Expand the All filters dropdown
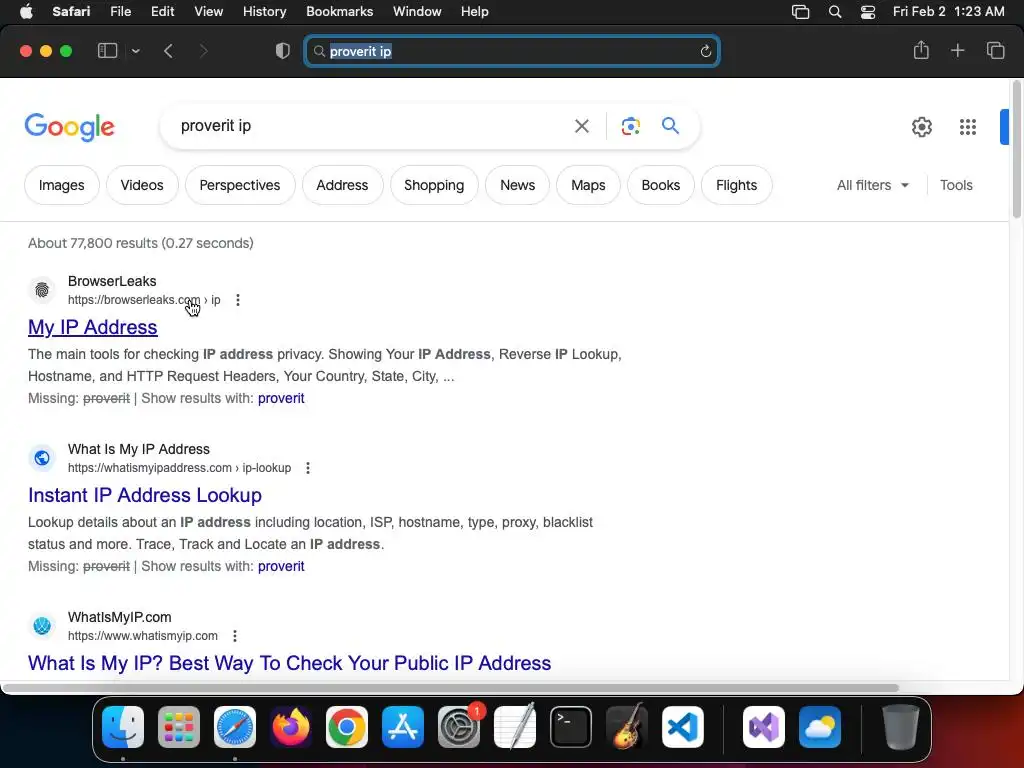The width and height of the screenshot is (1024, 768). (872, 185)
